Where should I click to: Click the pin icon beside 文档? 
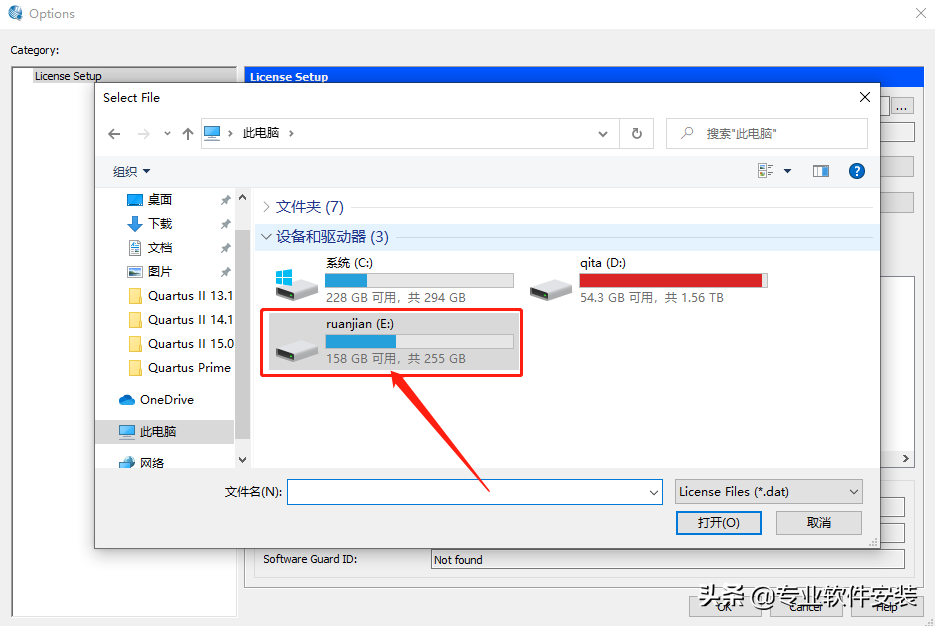[x=225, y=248]
